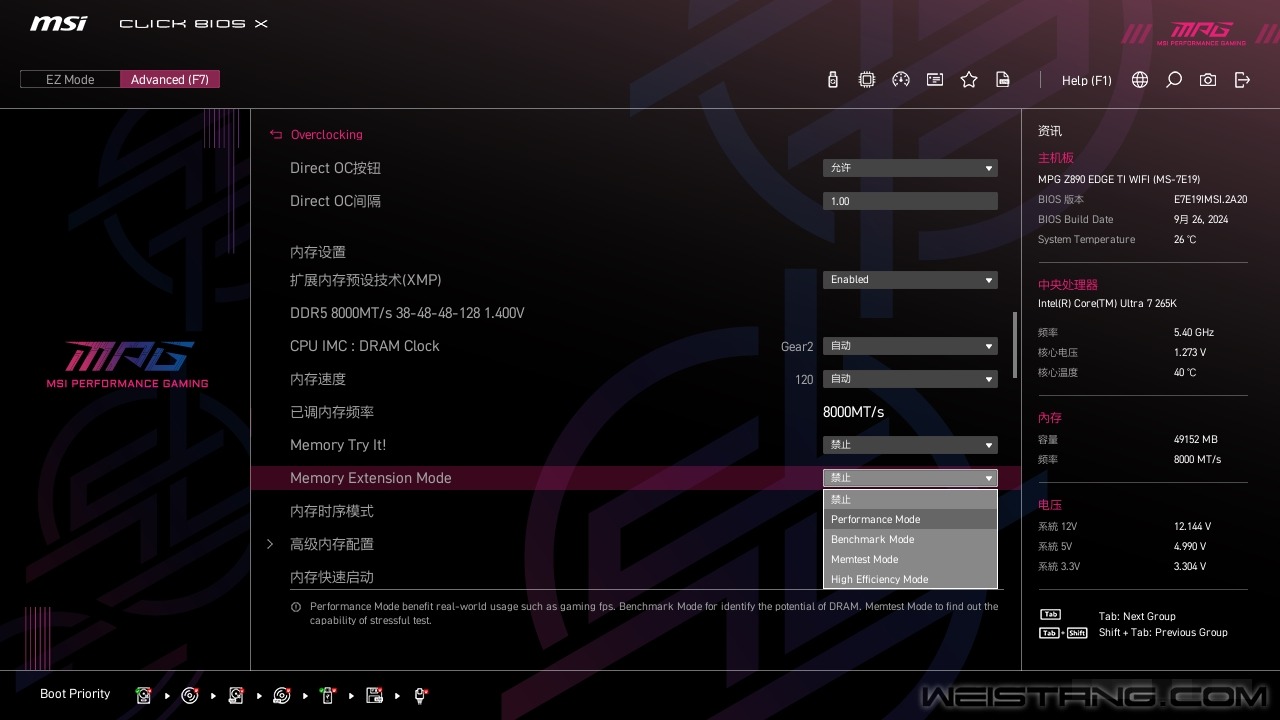Click the BIOS version E7E19IMSI.2A20
The image size is (1280, 720).
click(1210, 199)
